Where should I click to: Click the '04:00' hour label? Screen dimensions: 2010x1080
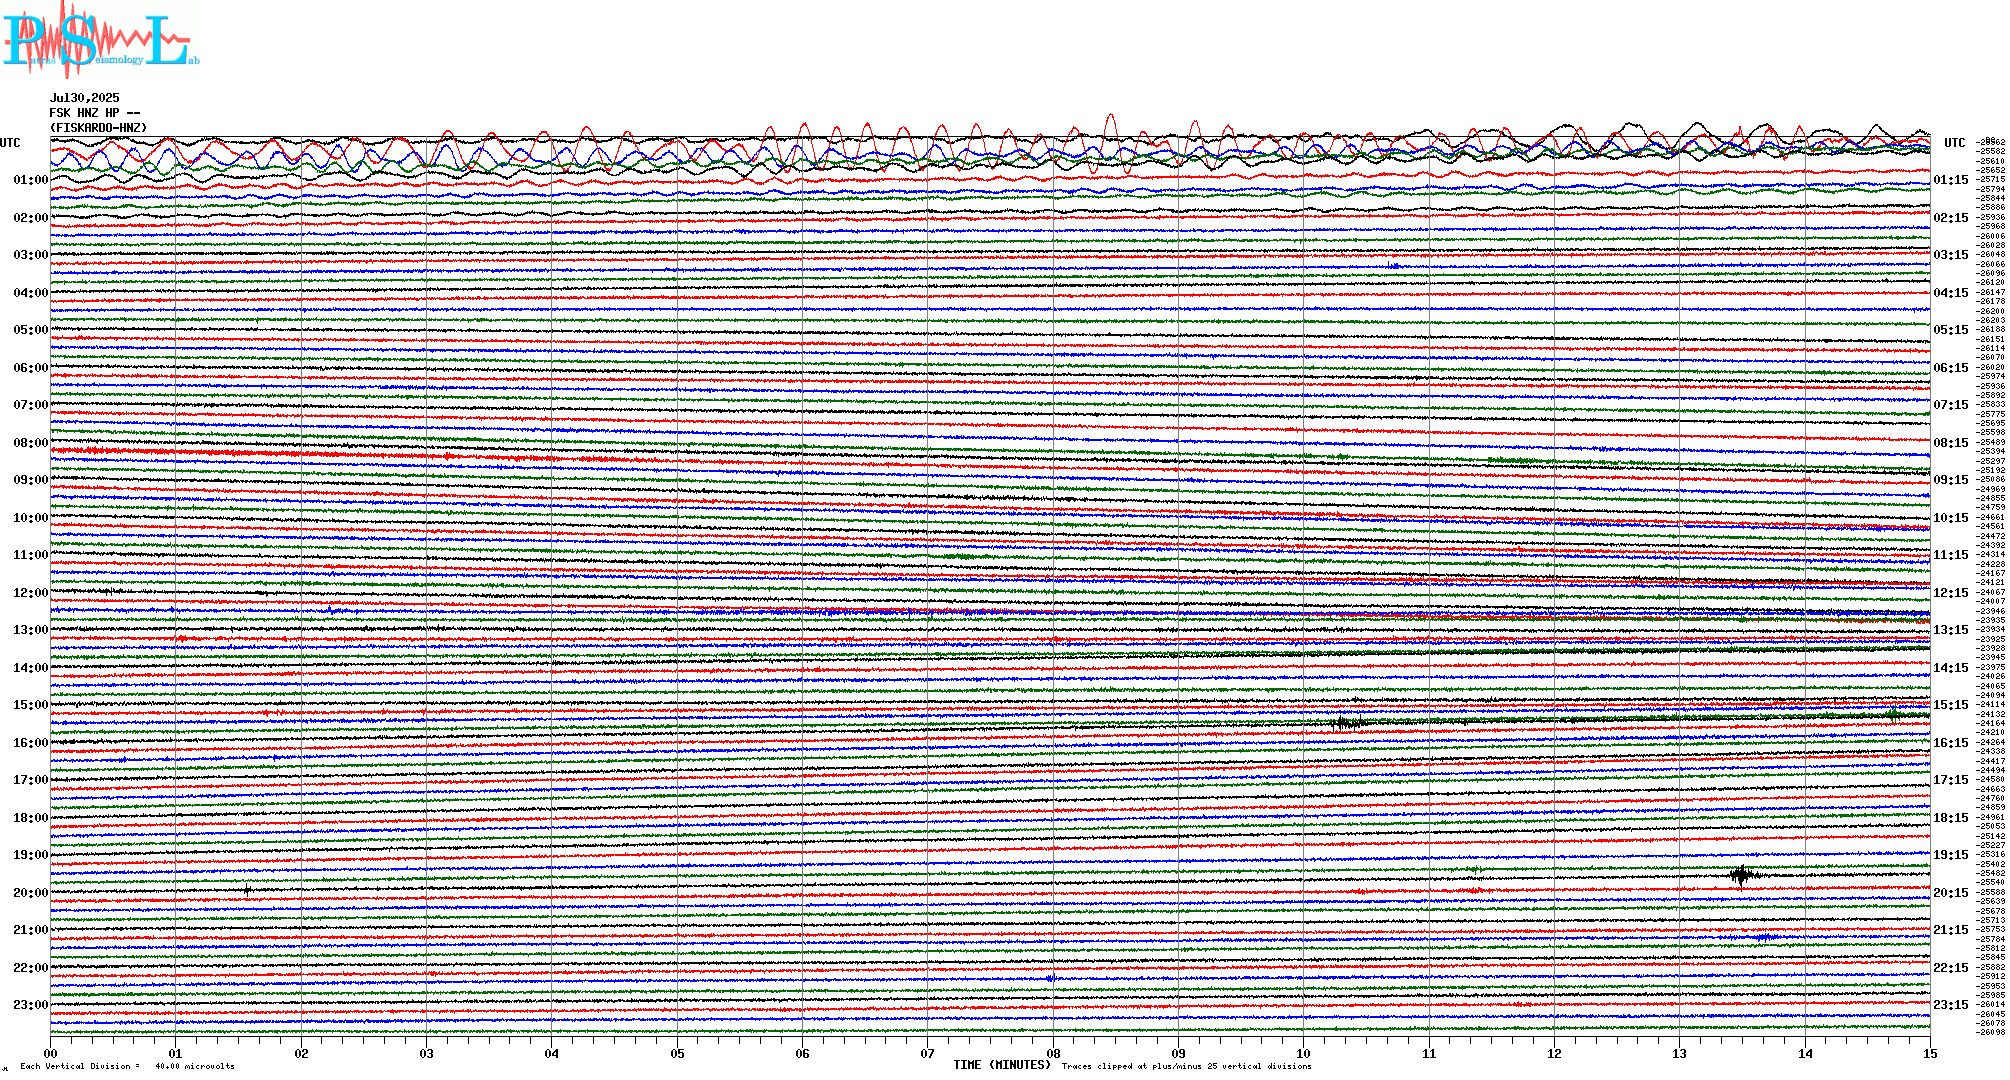pos(31,293)
